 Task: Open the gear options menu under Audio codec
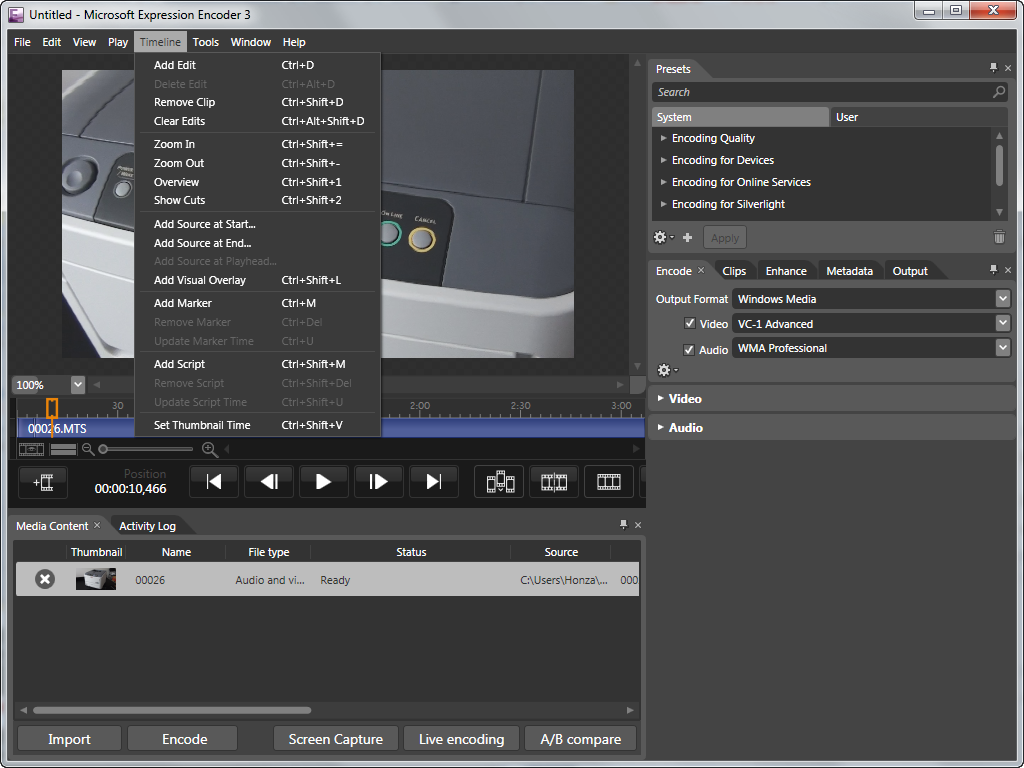[667, 371]
